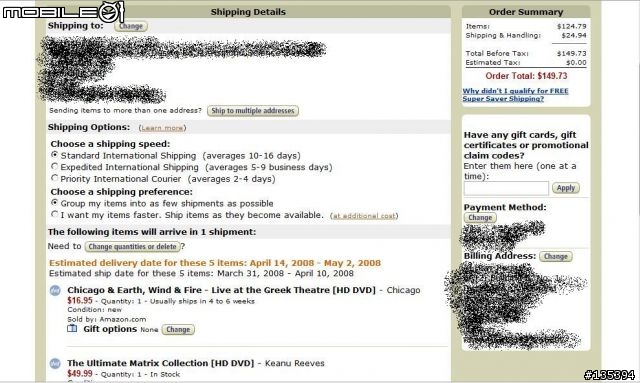Click the gift box icon near Gift options
The image size is (640, 383).
72,329
